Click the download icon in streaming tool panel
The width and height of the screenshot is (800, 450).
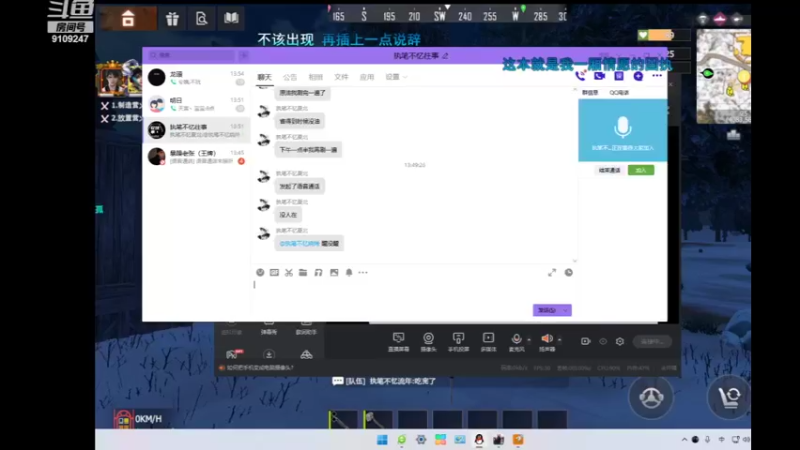[x=269, y=354]
